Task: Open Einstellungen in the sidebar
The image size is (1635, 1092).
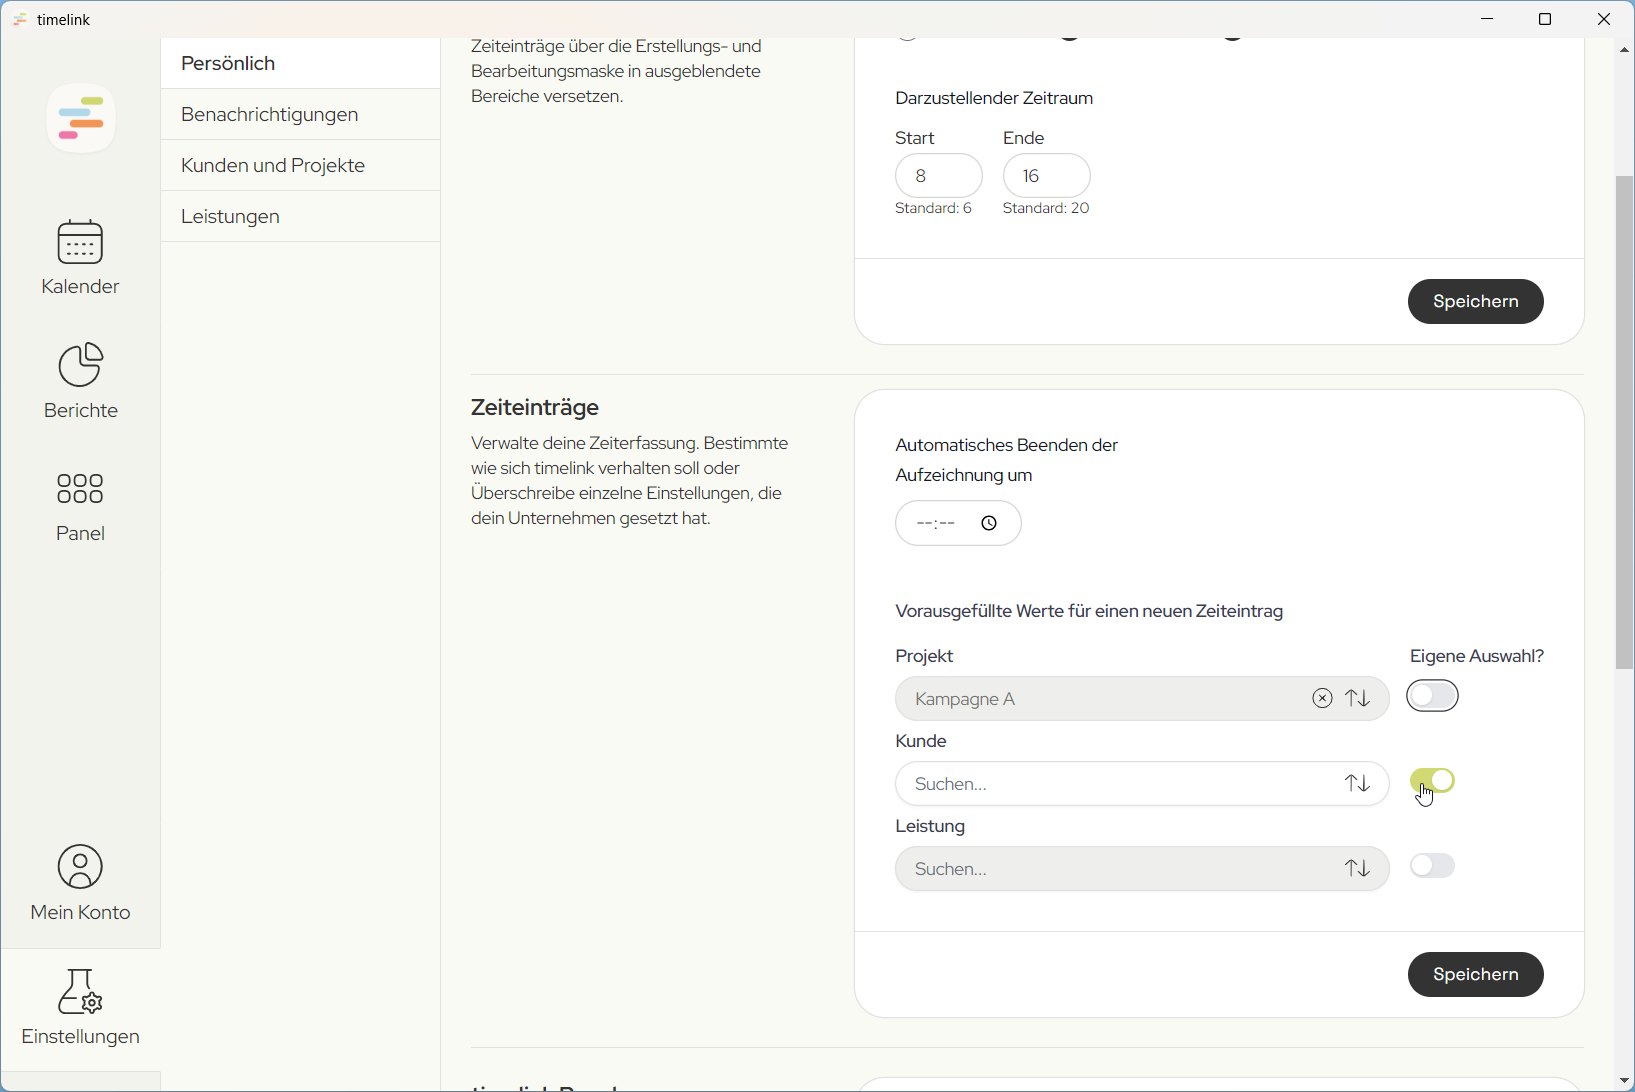Action: click(80, 1008)
